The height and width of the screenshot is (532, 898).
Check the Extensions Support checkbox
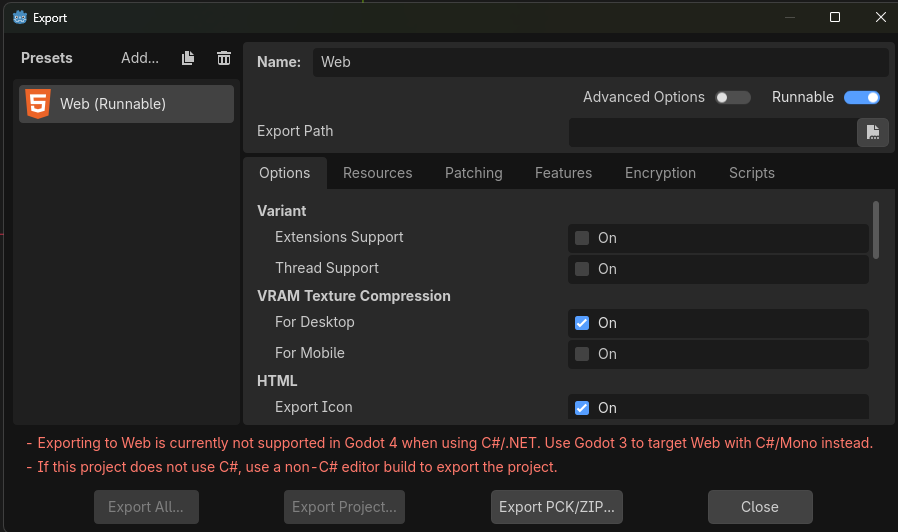[x=582, y=238]
